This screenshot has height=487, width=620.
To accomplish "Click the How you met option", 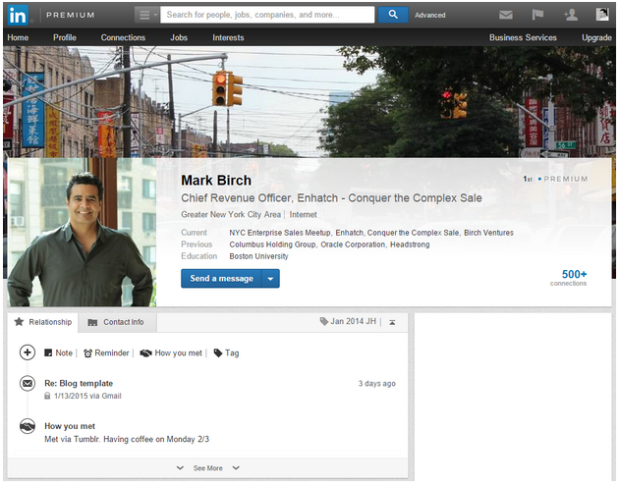I will coord(171,353).
